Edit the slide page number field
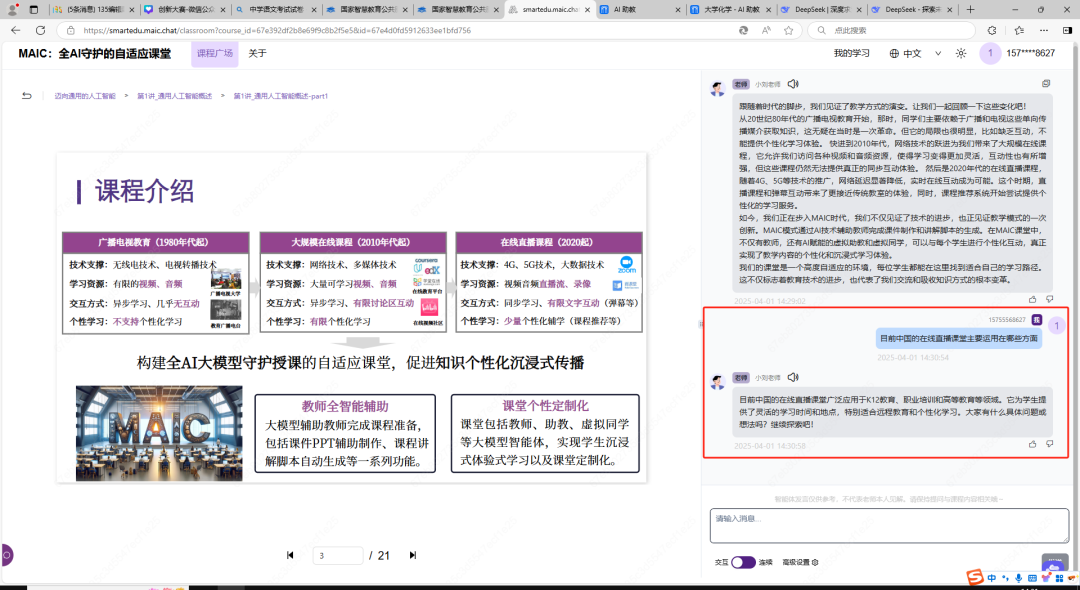Image resolution: width=1080 pixels, height=590 pixels. click(339, 555)
